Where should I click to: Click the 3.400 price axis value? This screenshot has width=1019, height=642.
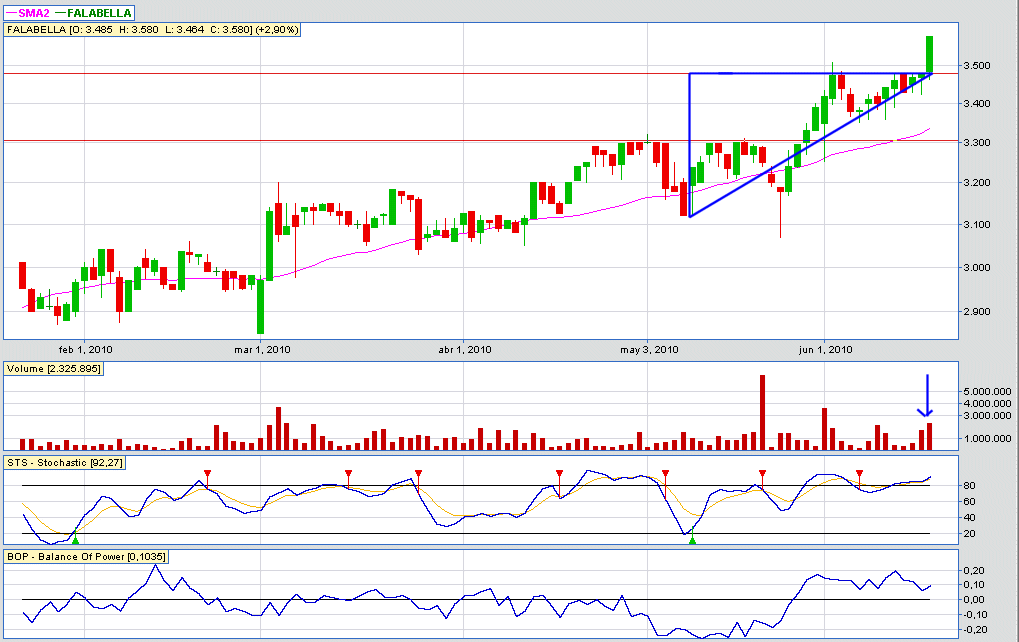(977, 104)
